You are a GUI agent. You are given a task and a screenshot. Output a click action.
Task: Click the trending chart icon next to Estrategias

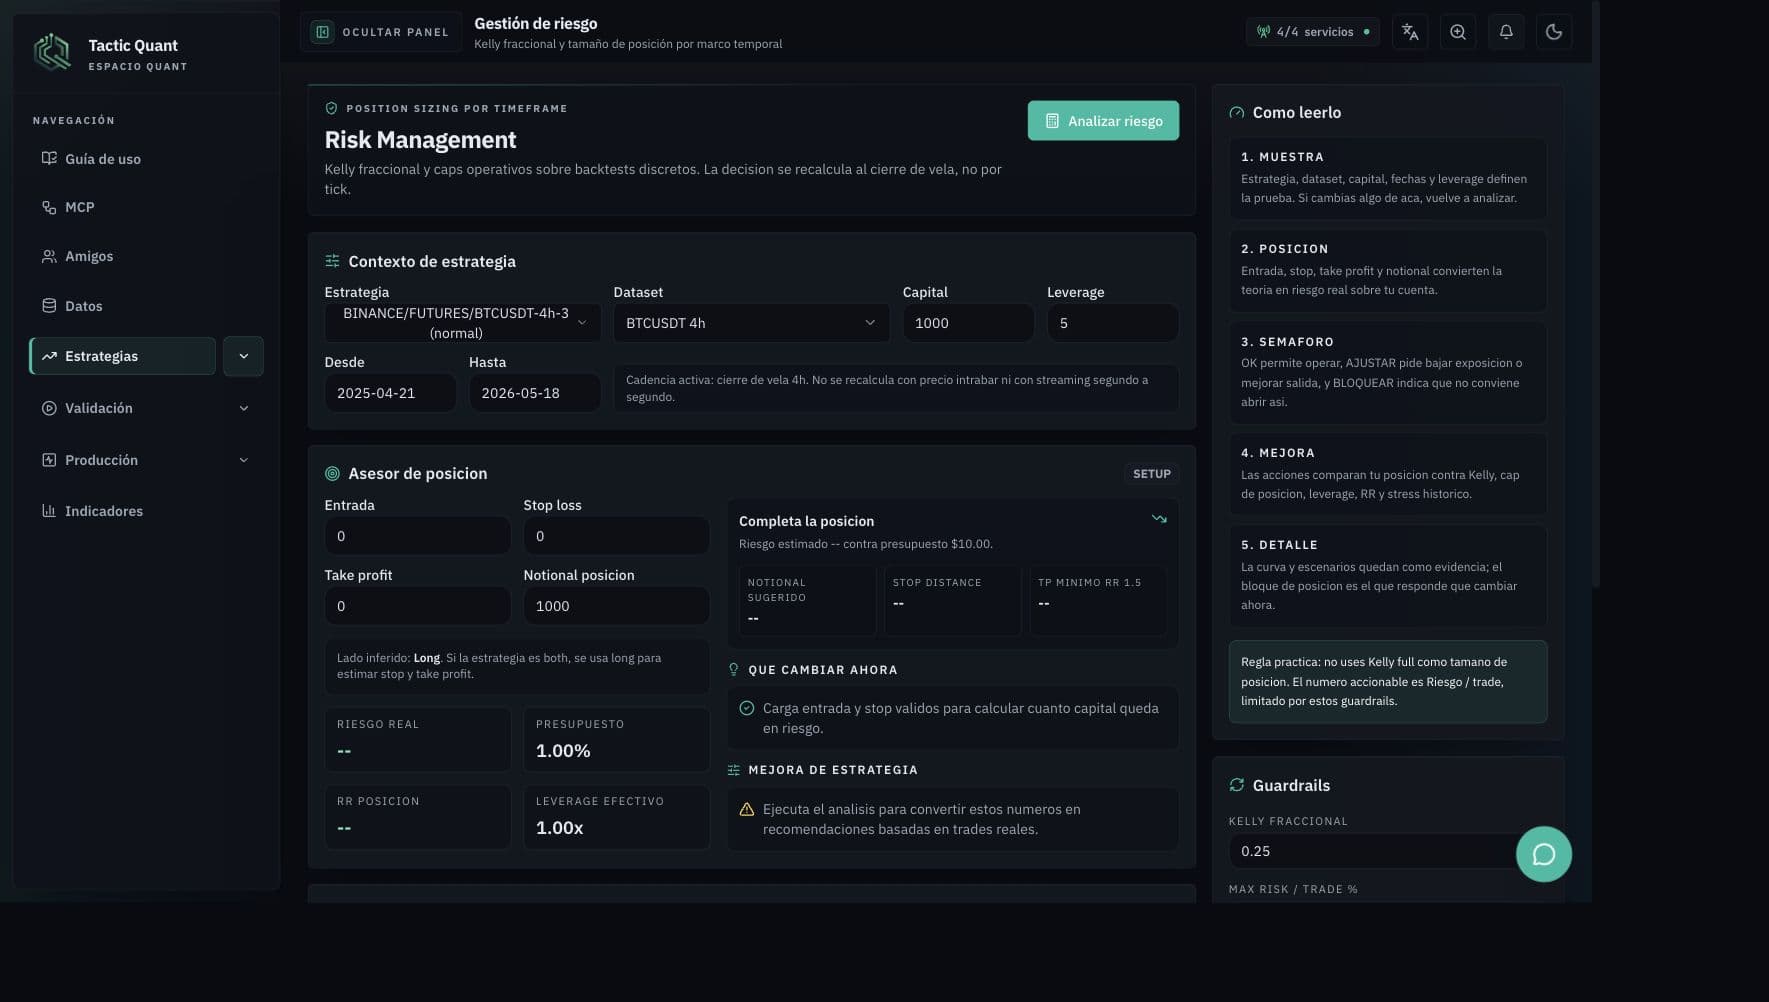click(x=49, y=356)
